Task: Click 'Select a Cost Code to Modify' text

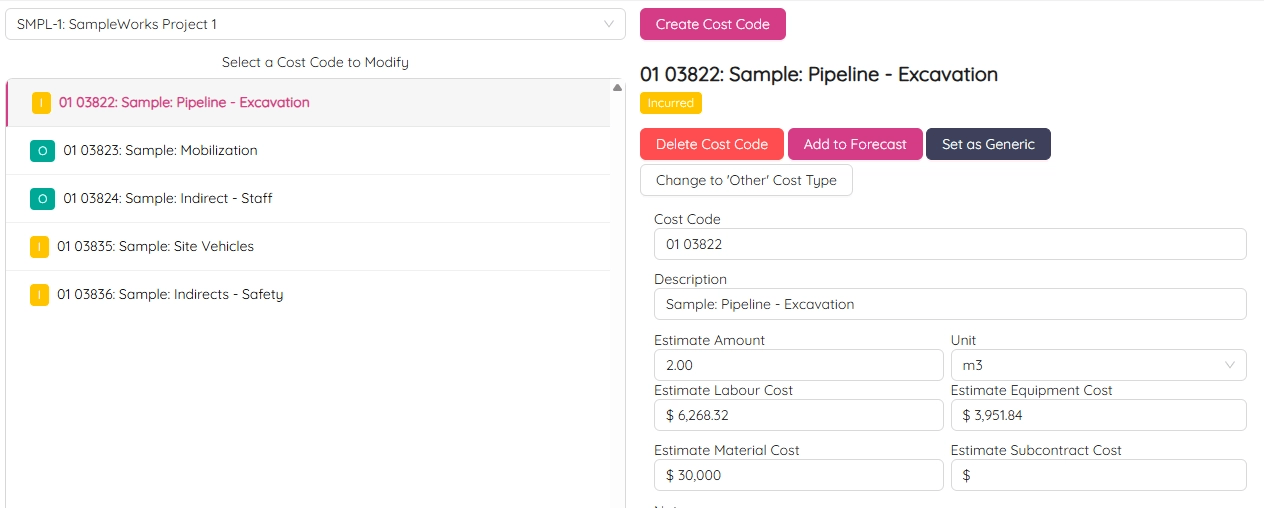Action: [x=315, y=62]
